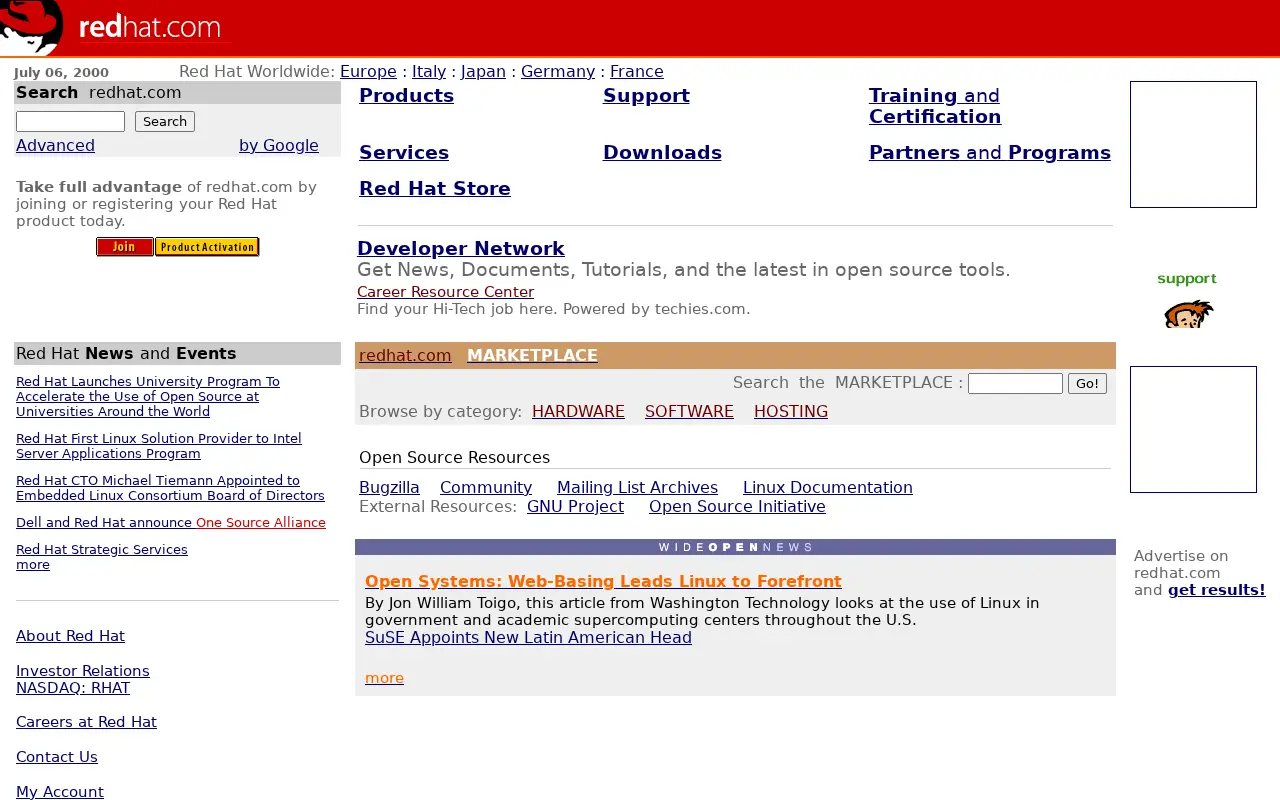The height and width of the screenshot is (800, 1280).
Task: Open Partners and Programs
Action: point(990,152)
